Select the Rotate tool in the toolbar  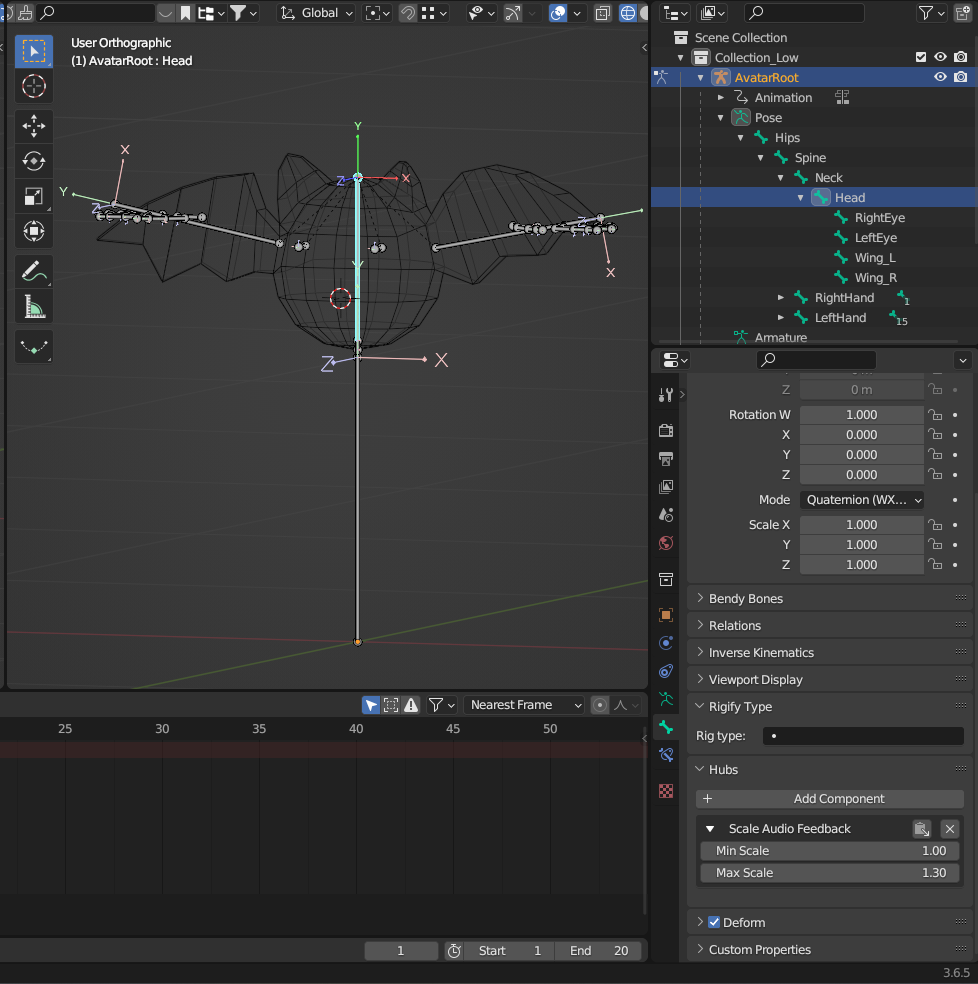pos(34,161)
